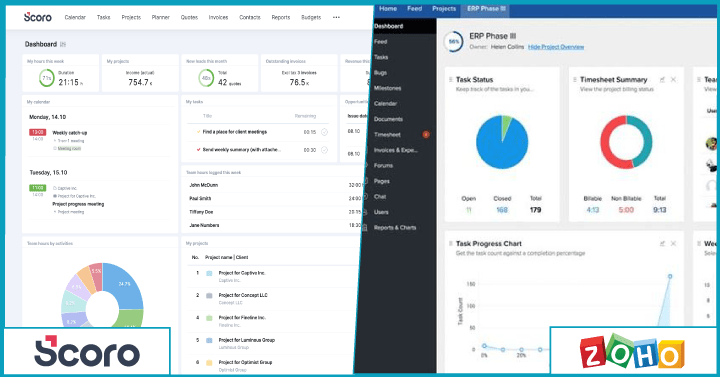The width and height of the screenshot is (720, 377).
Task: Grab the Task Status widget drag handle
Action: pos(450,79)
